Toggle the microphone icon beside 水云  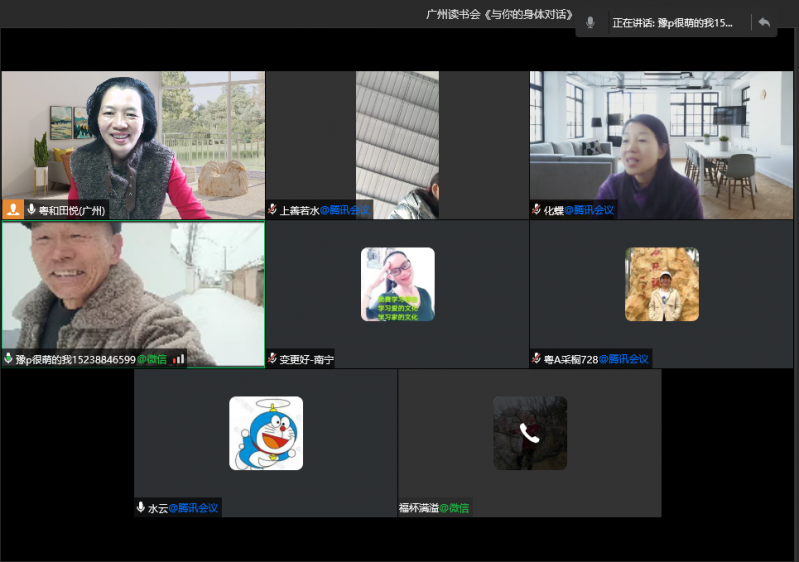click(x=141, y=508)
